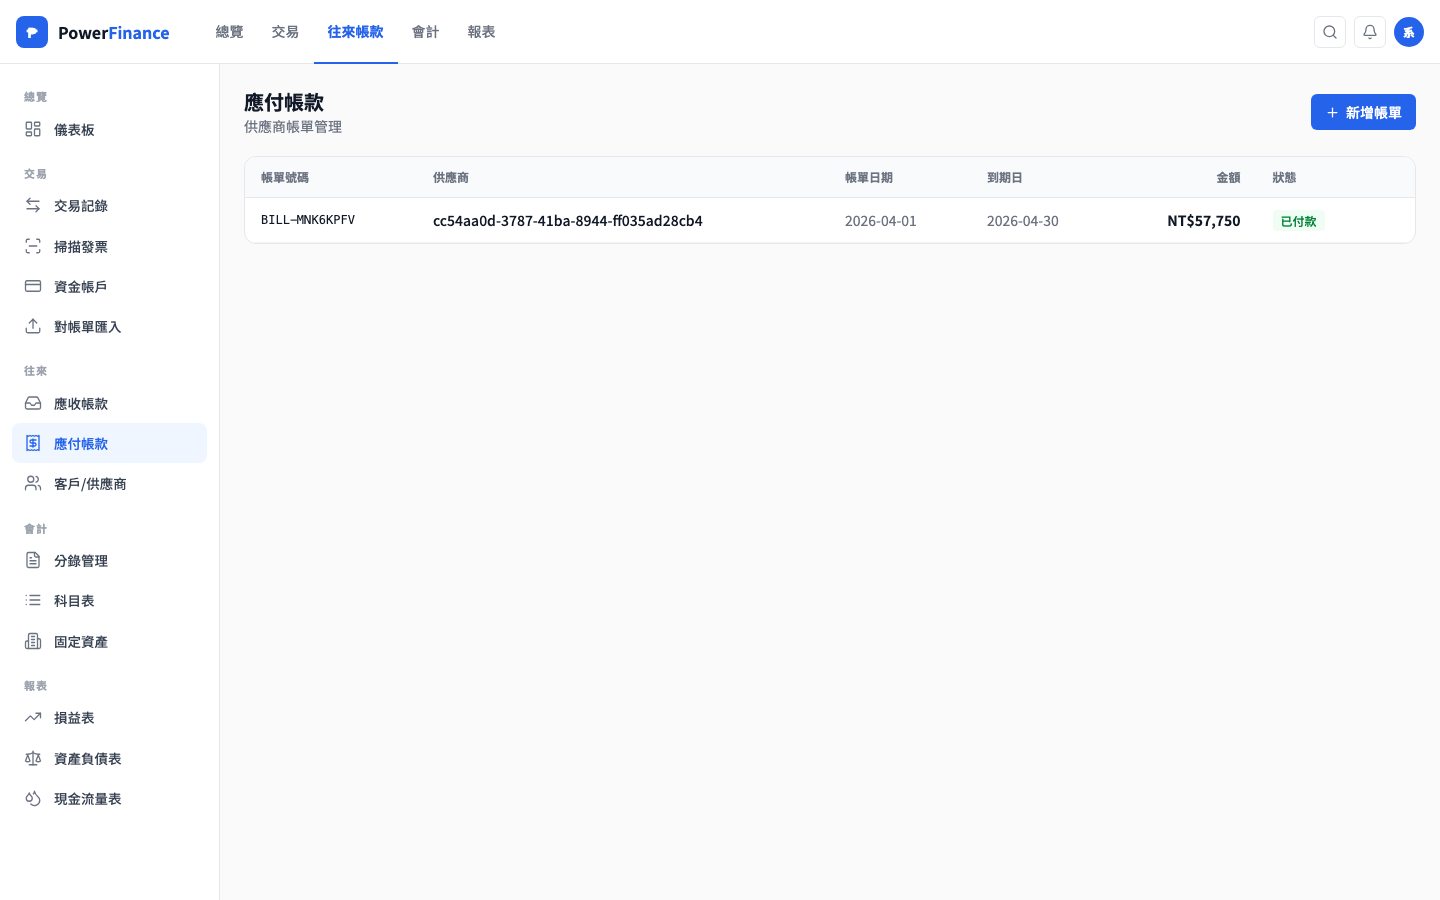The height and width of the screenshot is (900, 1440).
Task: View the 損益表 income statement
Action: tap(75, 717)
